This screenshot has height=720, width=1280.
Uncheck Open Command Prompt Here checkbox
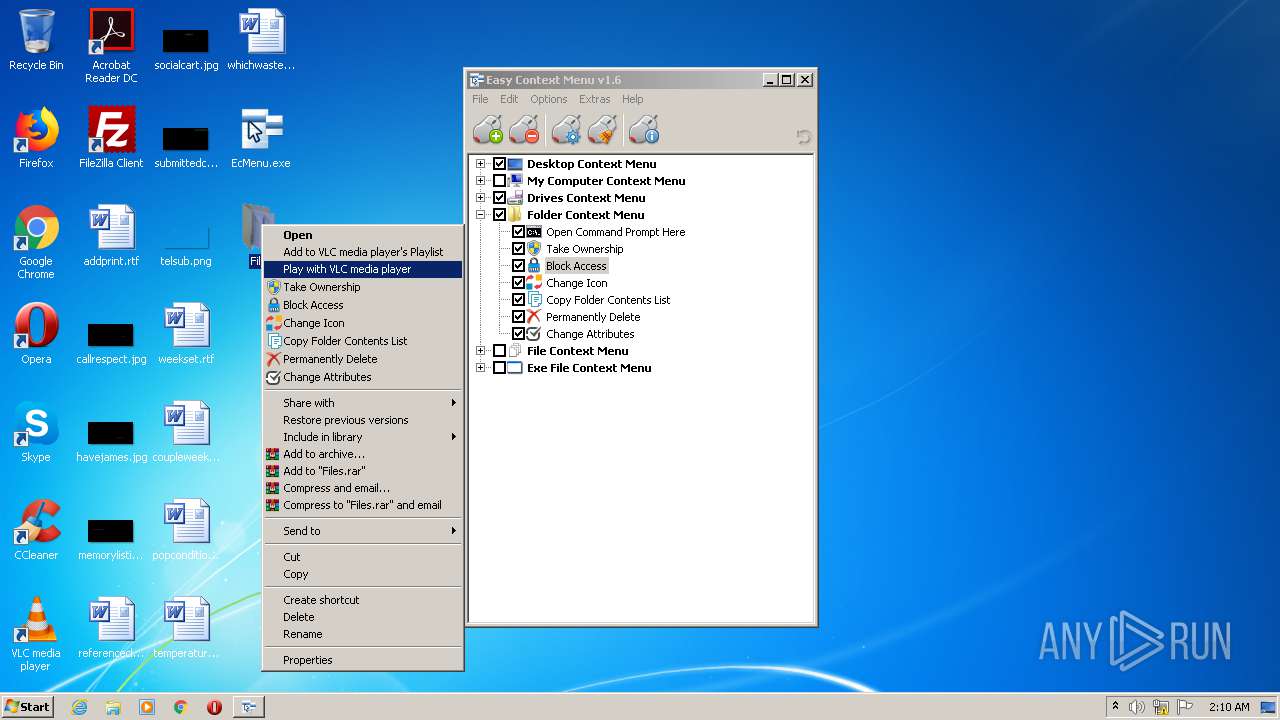[518, 232]
